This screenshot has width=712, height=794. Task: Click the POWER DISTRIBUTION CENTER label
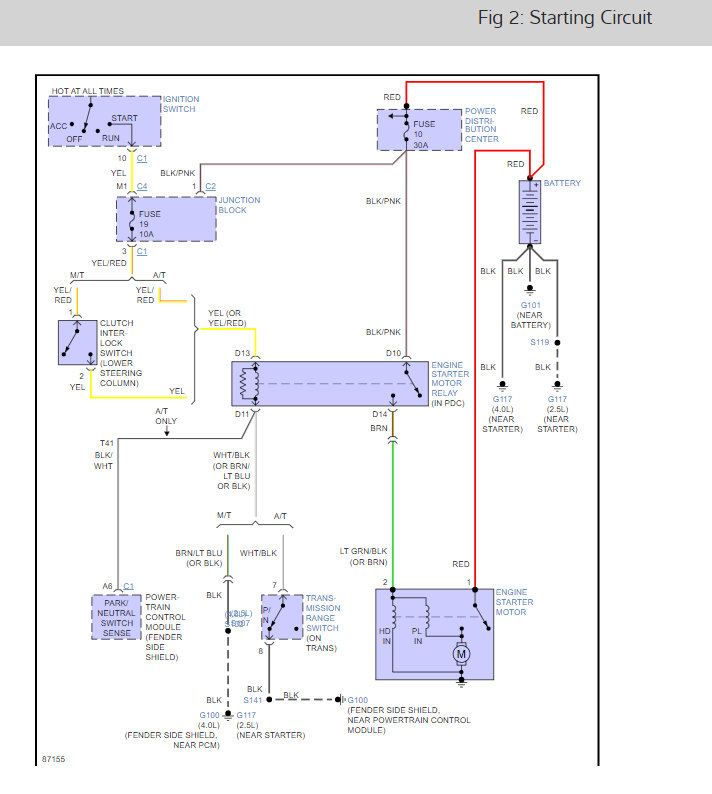pos(482,125)
